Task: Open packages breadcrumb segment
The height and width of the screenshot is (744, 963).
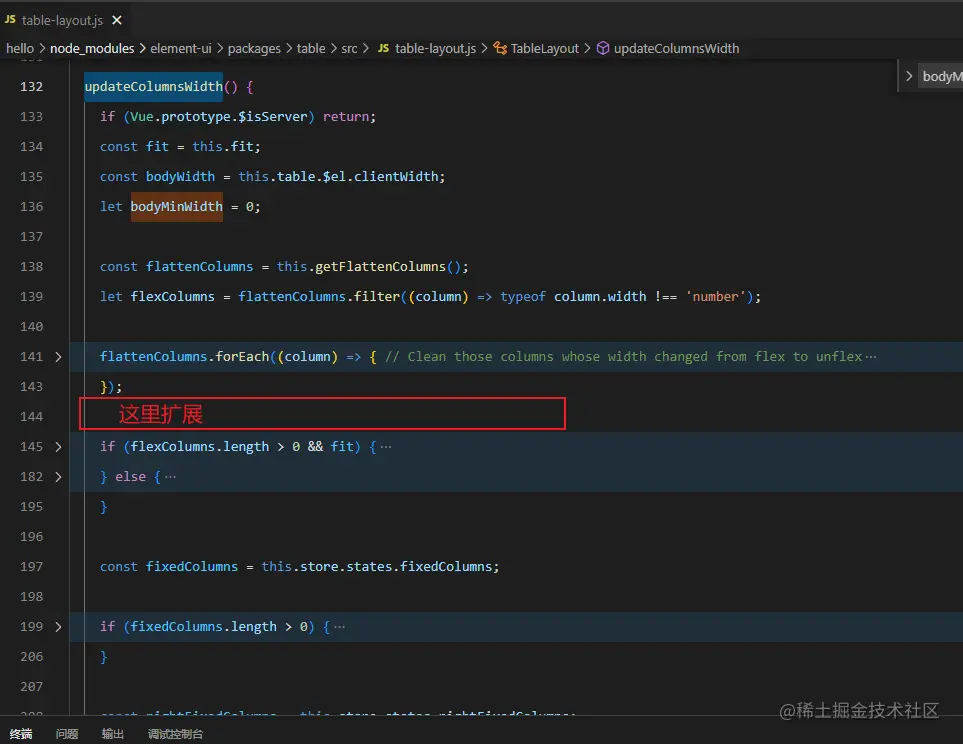Action: pos(254,49)
